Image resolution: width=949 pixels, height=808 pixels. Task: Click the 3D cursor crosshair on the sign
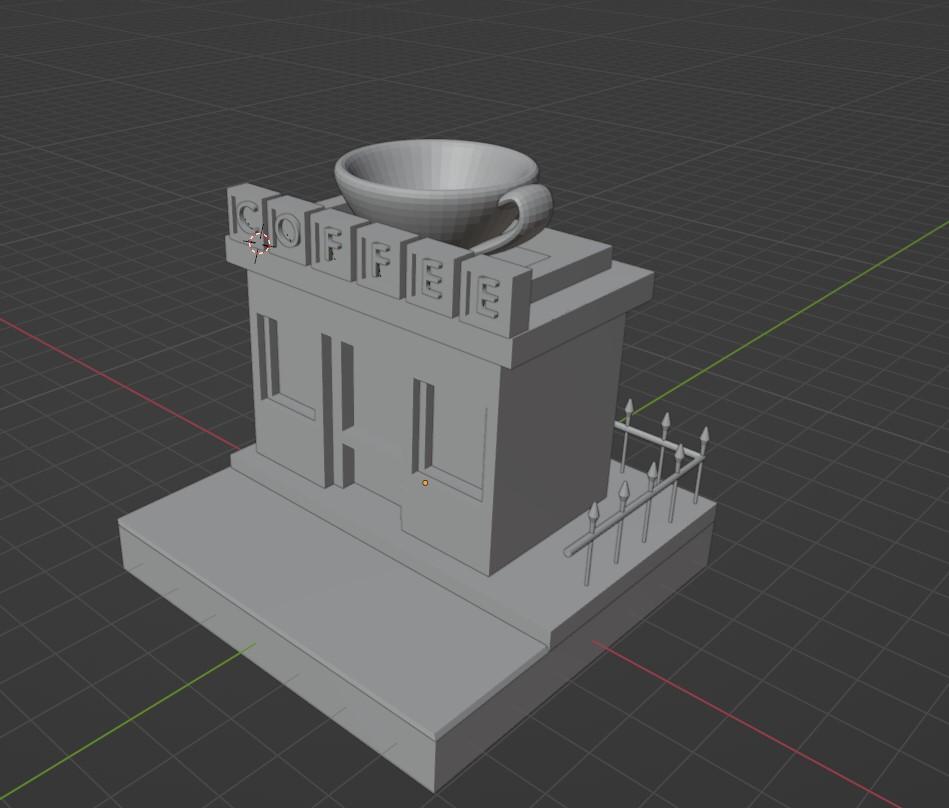coord(259,243)
